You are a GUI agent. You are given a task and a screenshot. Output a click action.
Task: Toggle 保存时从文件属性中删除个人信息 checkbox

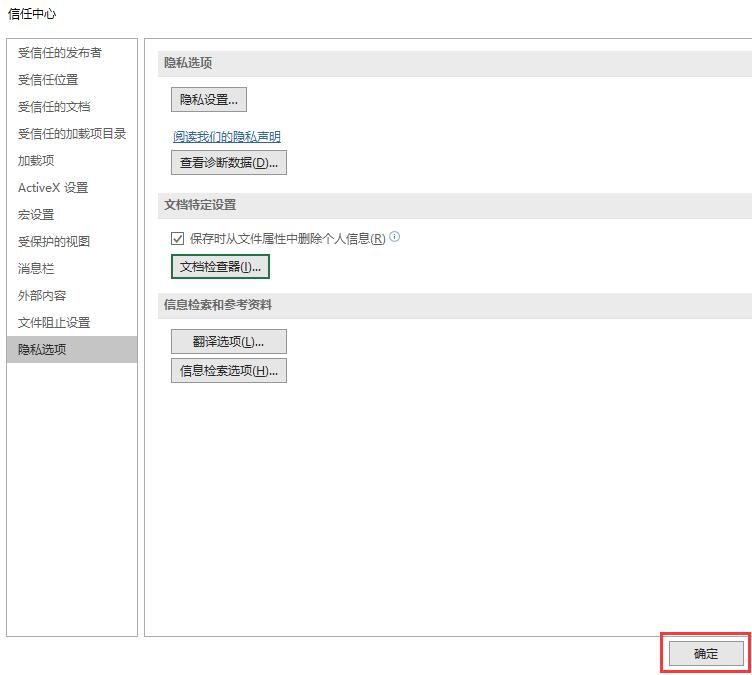click(178, 239)
